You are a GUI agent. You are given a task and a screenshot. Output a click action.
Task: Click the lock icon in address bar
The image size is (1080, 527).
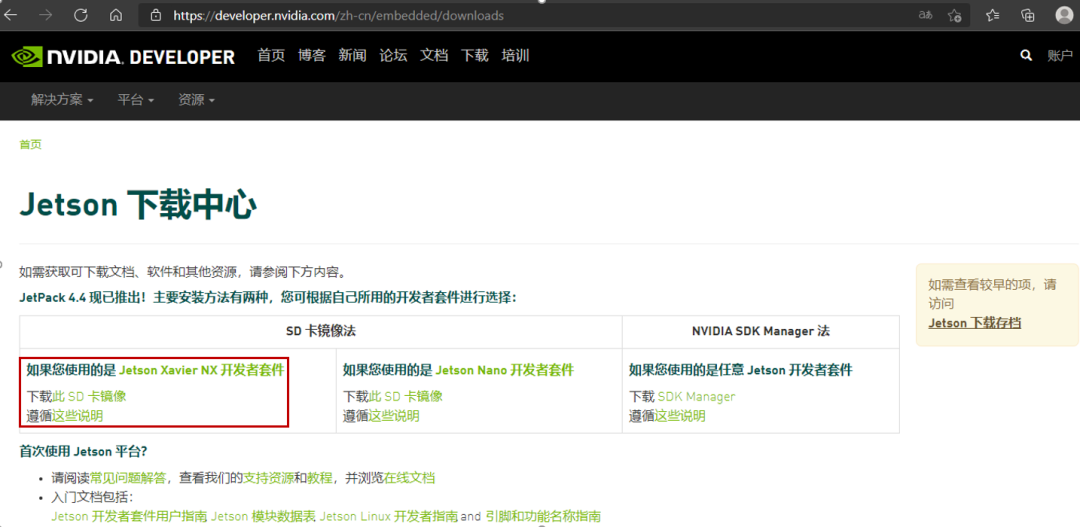[156, 15]
